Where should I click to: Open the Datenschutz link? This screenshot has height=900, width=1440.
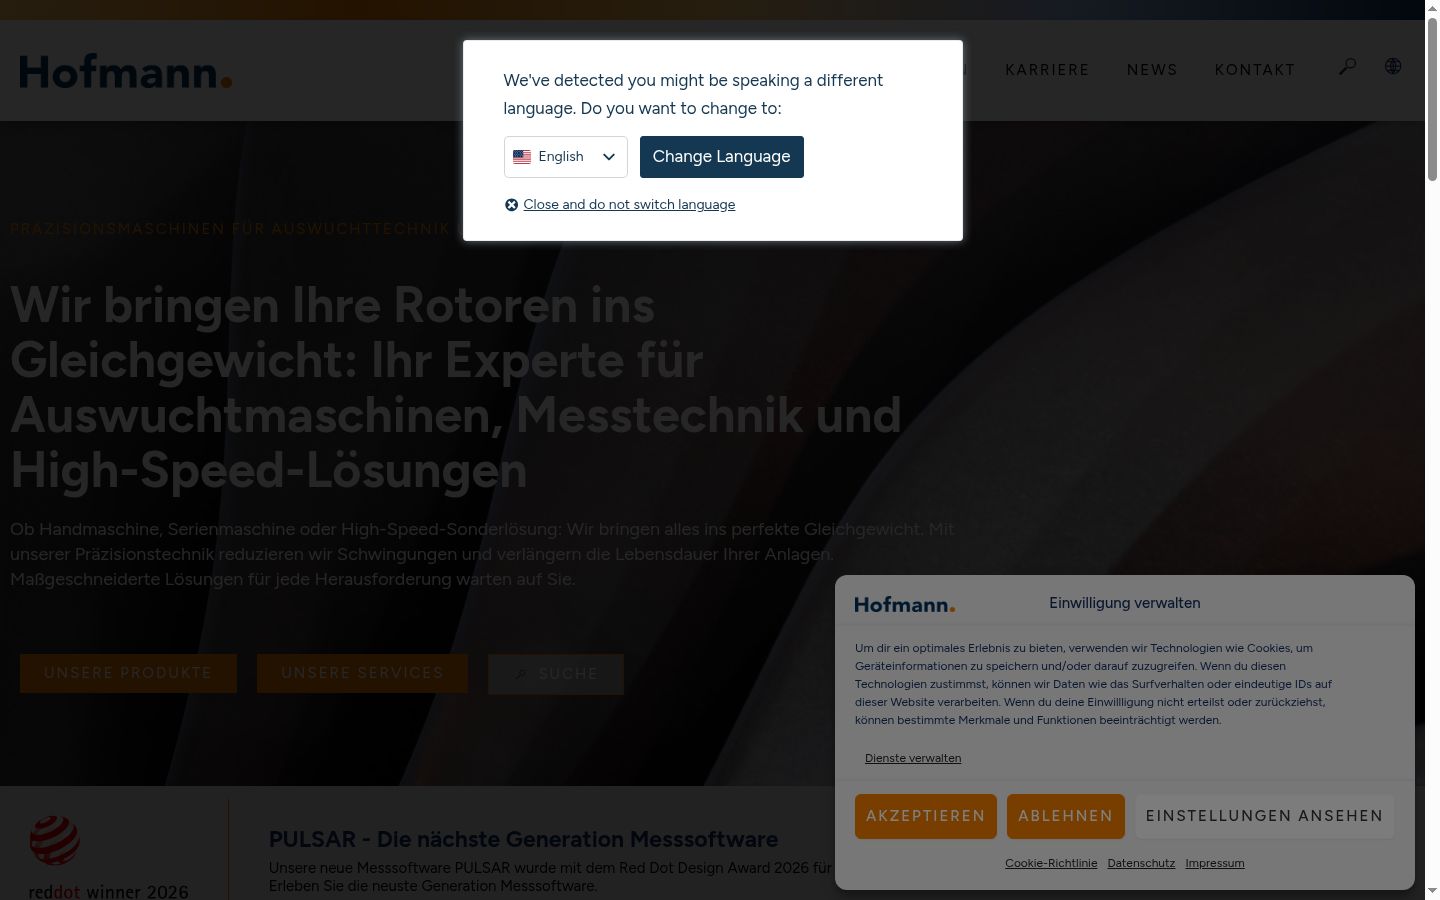pos(1141,863)
